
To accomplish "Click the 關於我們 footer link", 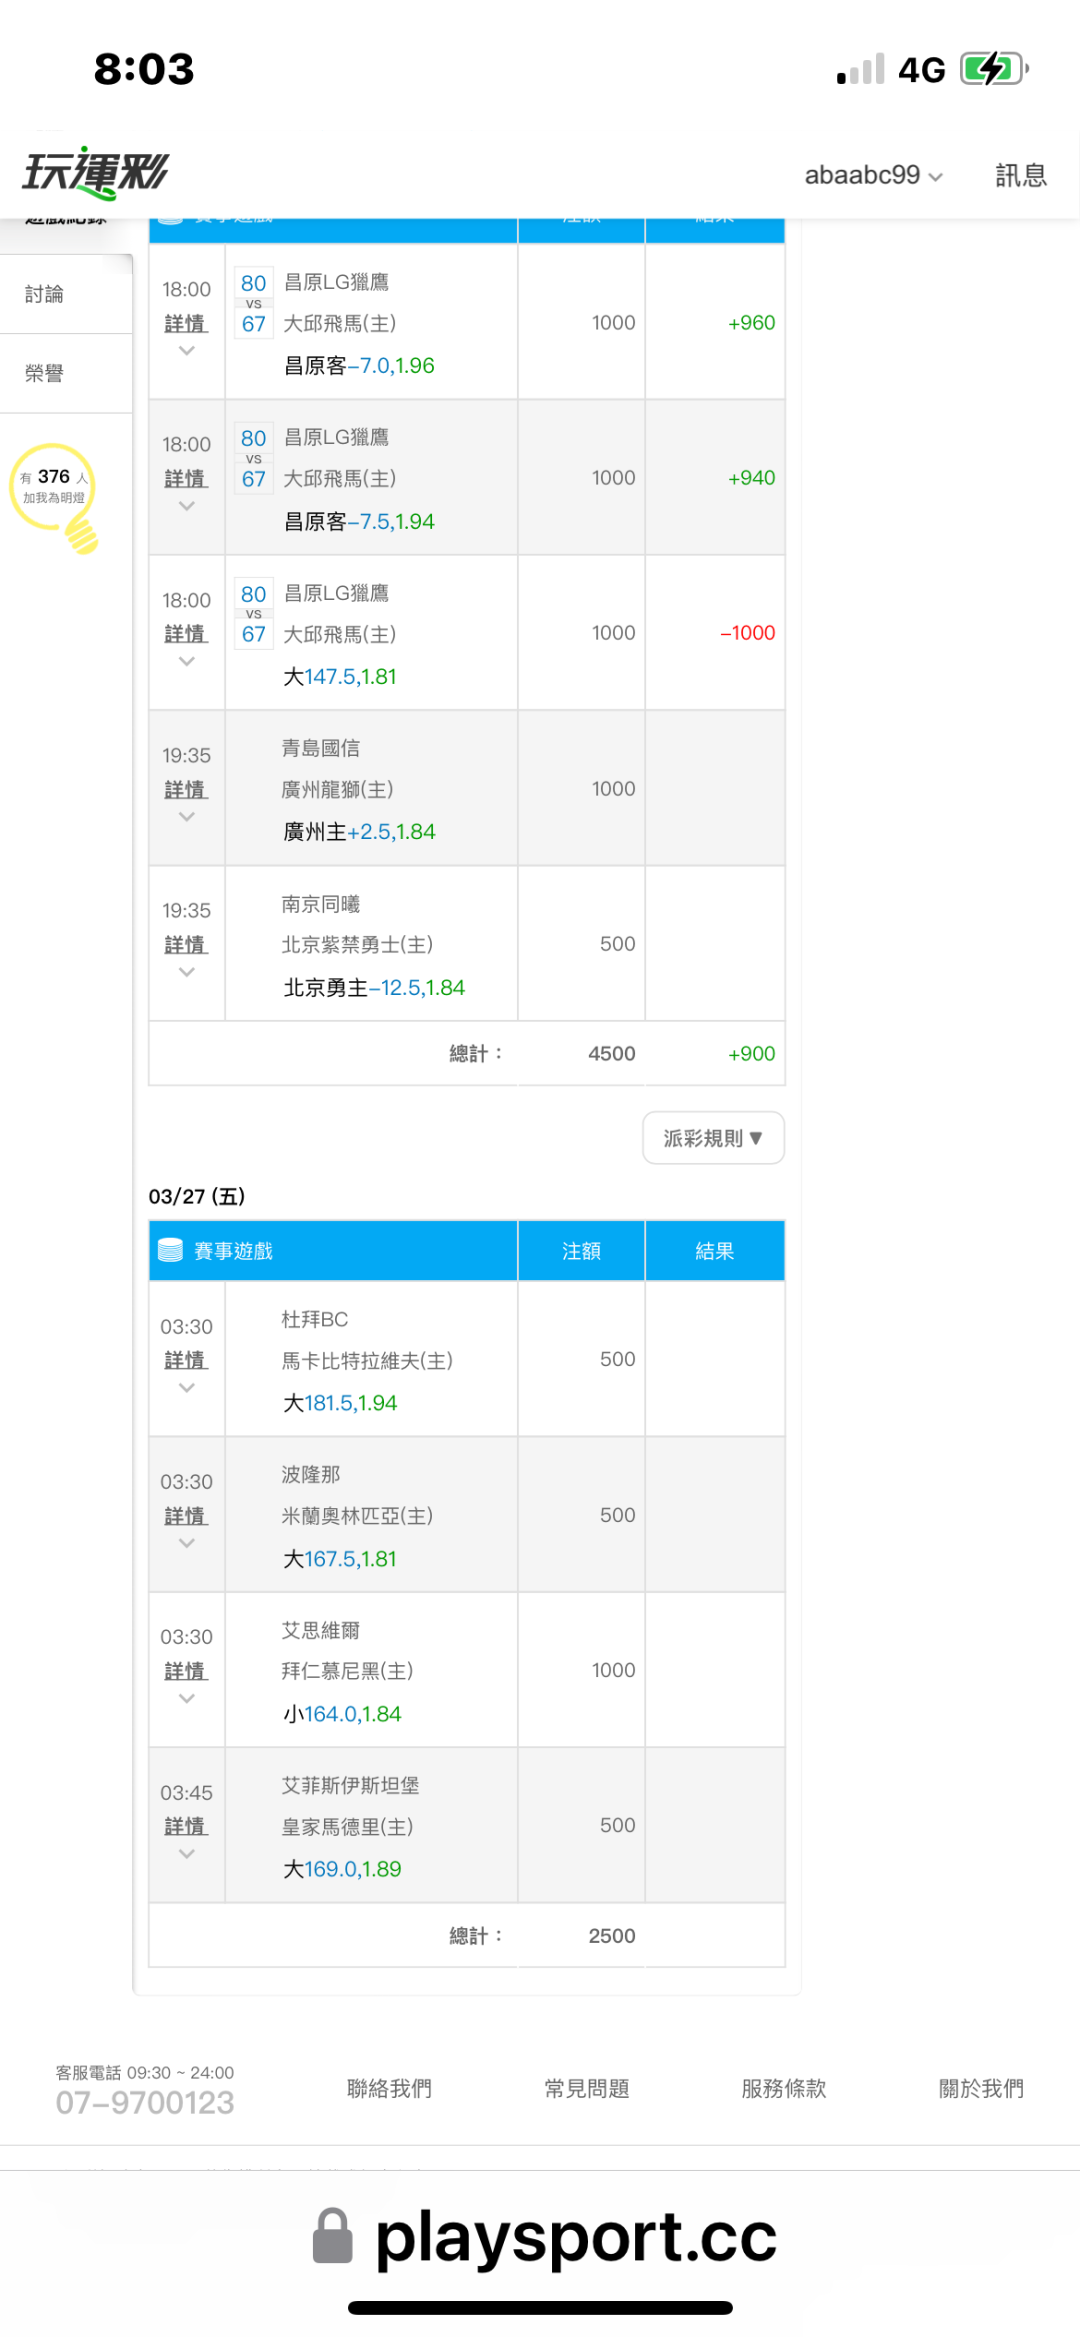I will point(980,2088).
